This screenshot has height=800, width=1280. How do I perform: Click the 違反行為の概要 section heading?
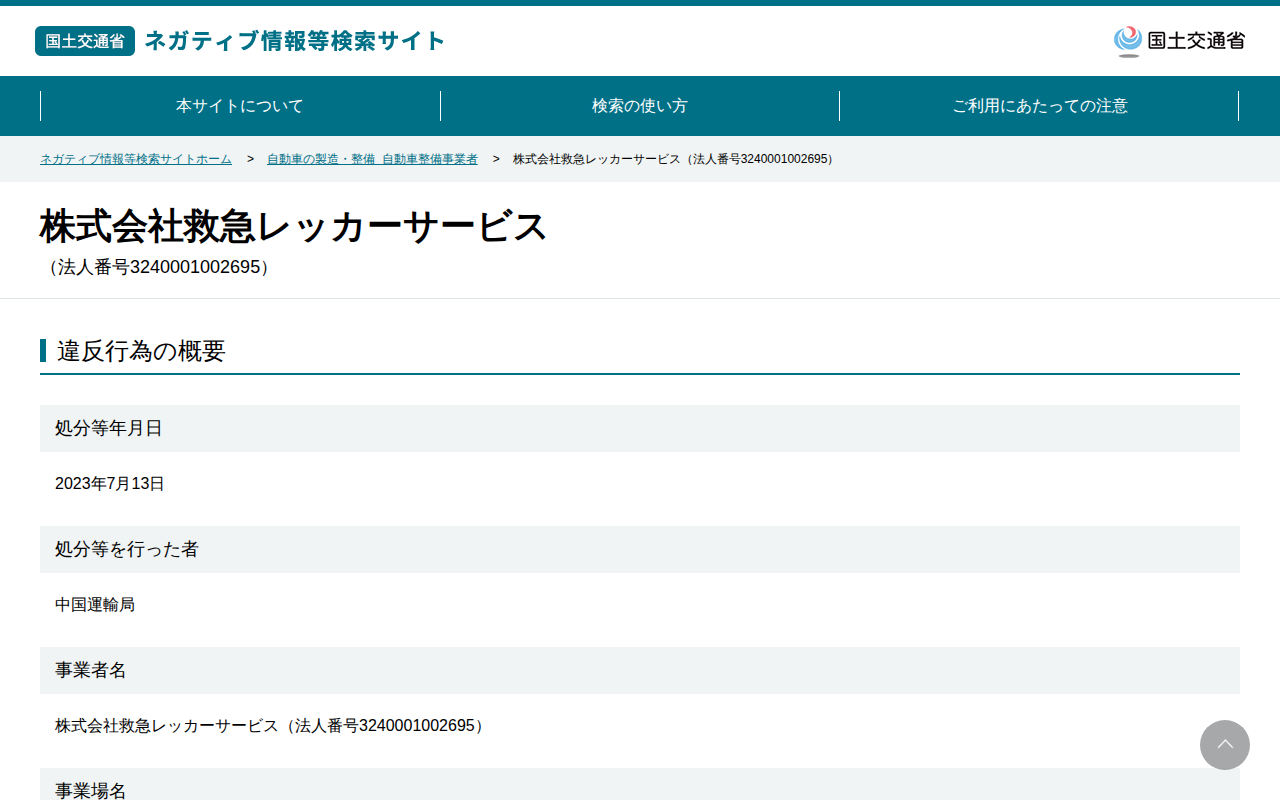point(141,351)
